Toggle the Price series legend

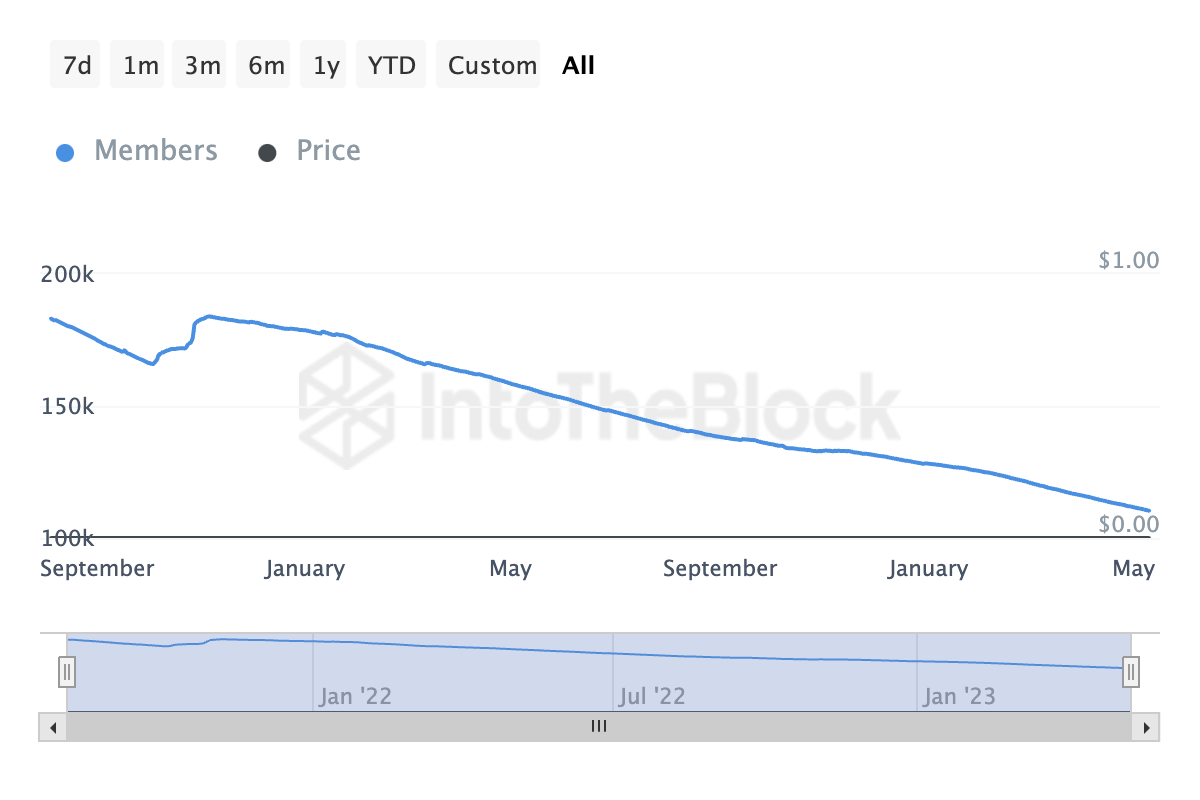pyautogui.click(x=328, y=151)
